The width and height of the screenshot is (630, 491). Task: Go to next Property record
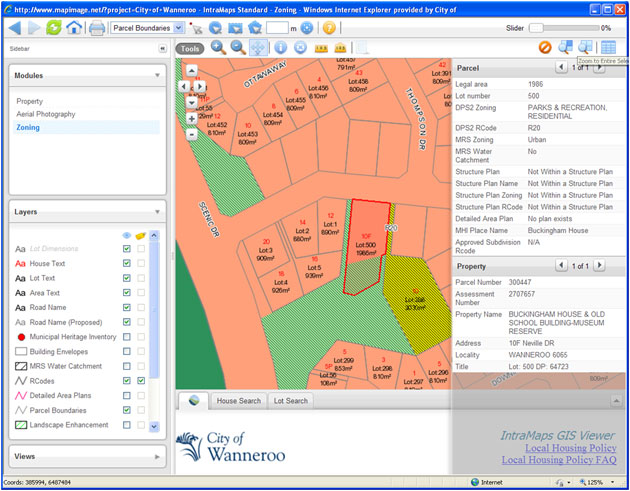[599, 265]
